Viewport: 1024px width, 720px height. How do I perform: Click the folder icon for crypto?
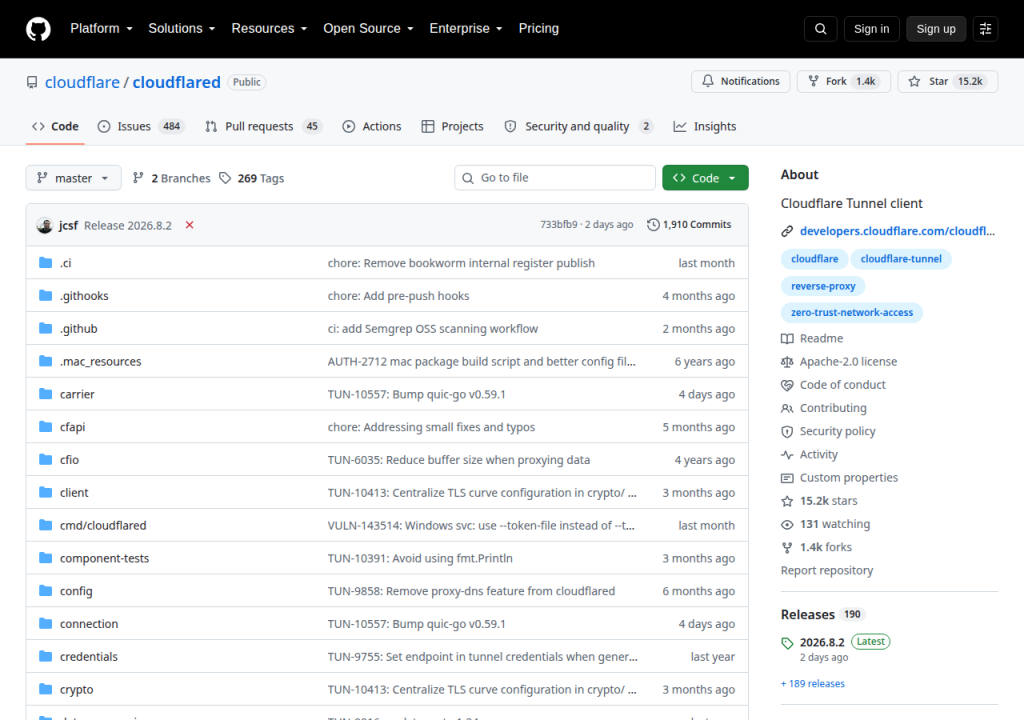click(x=45, y=689)
